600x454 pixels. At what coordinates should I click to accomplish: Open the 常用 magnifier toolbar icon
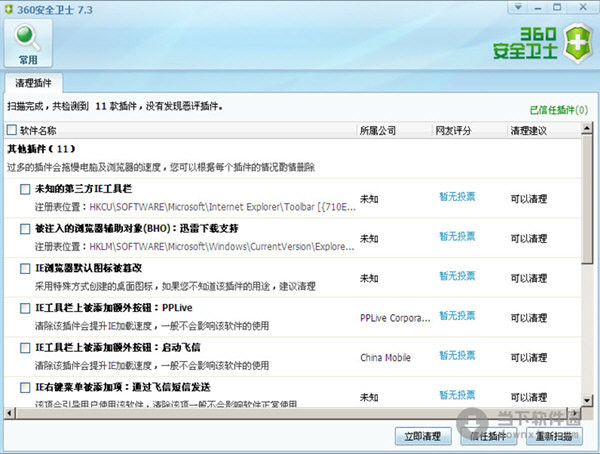[x=28, y=44]
